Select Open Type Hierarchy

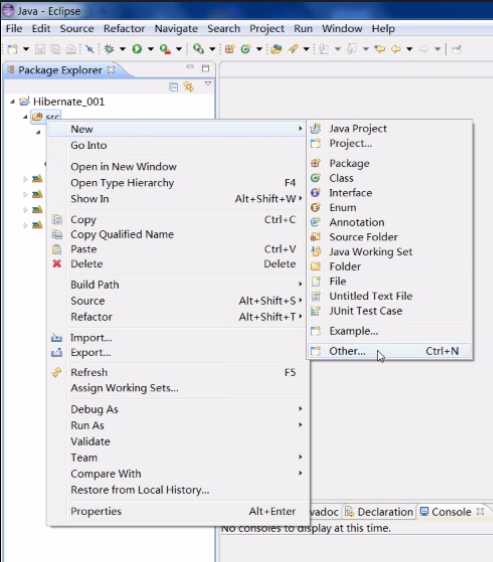[x=177, y=182]
